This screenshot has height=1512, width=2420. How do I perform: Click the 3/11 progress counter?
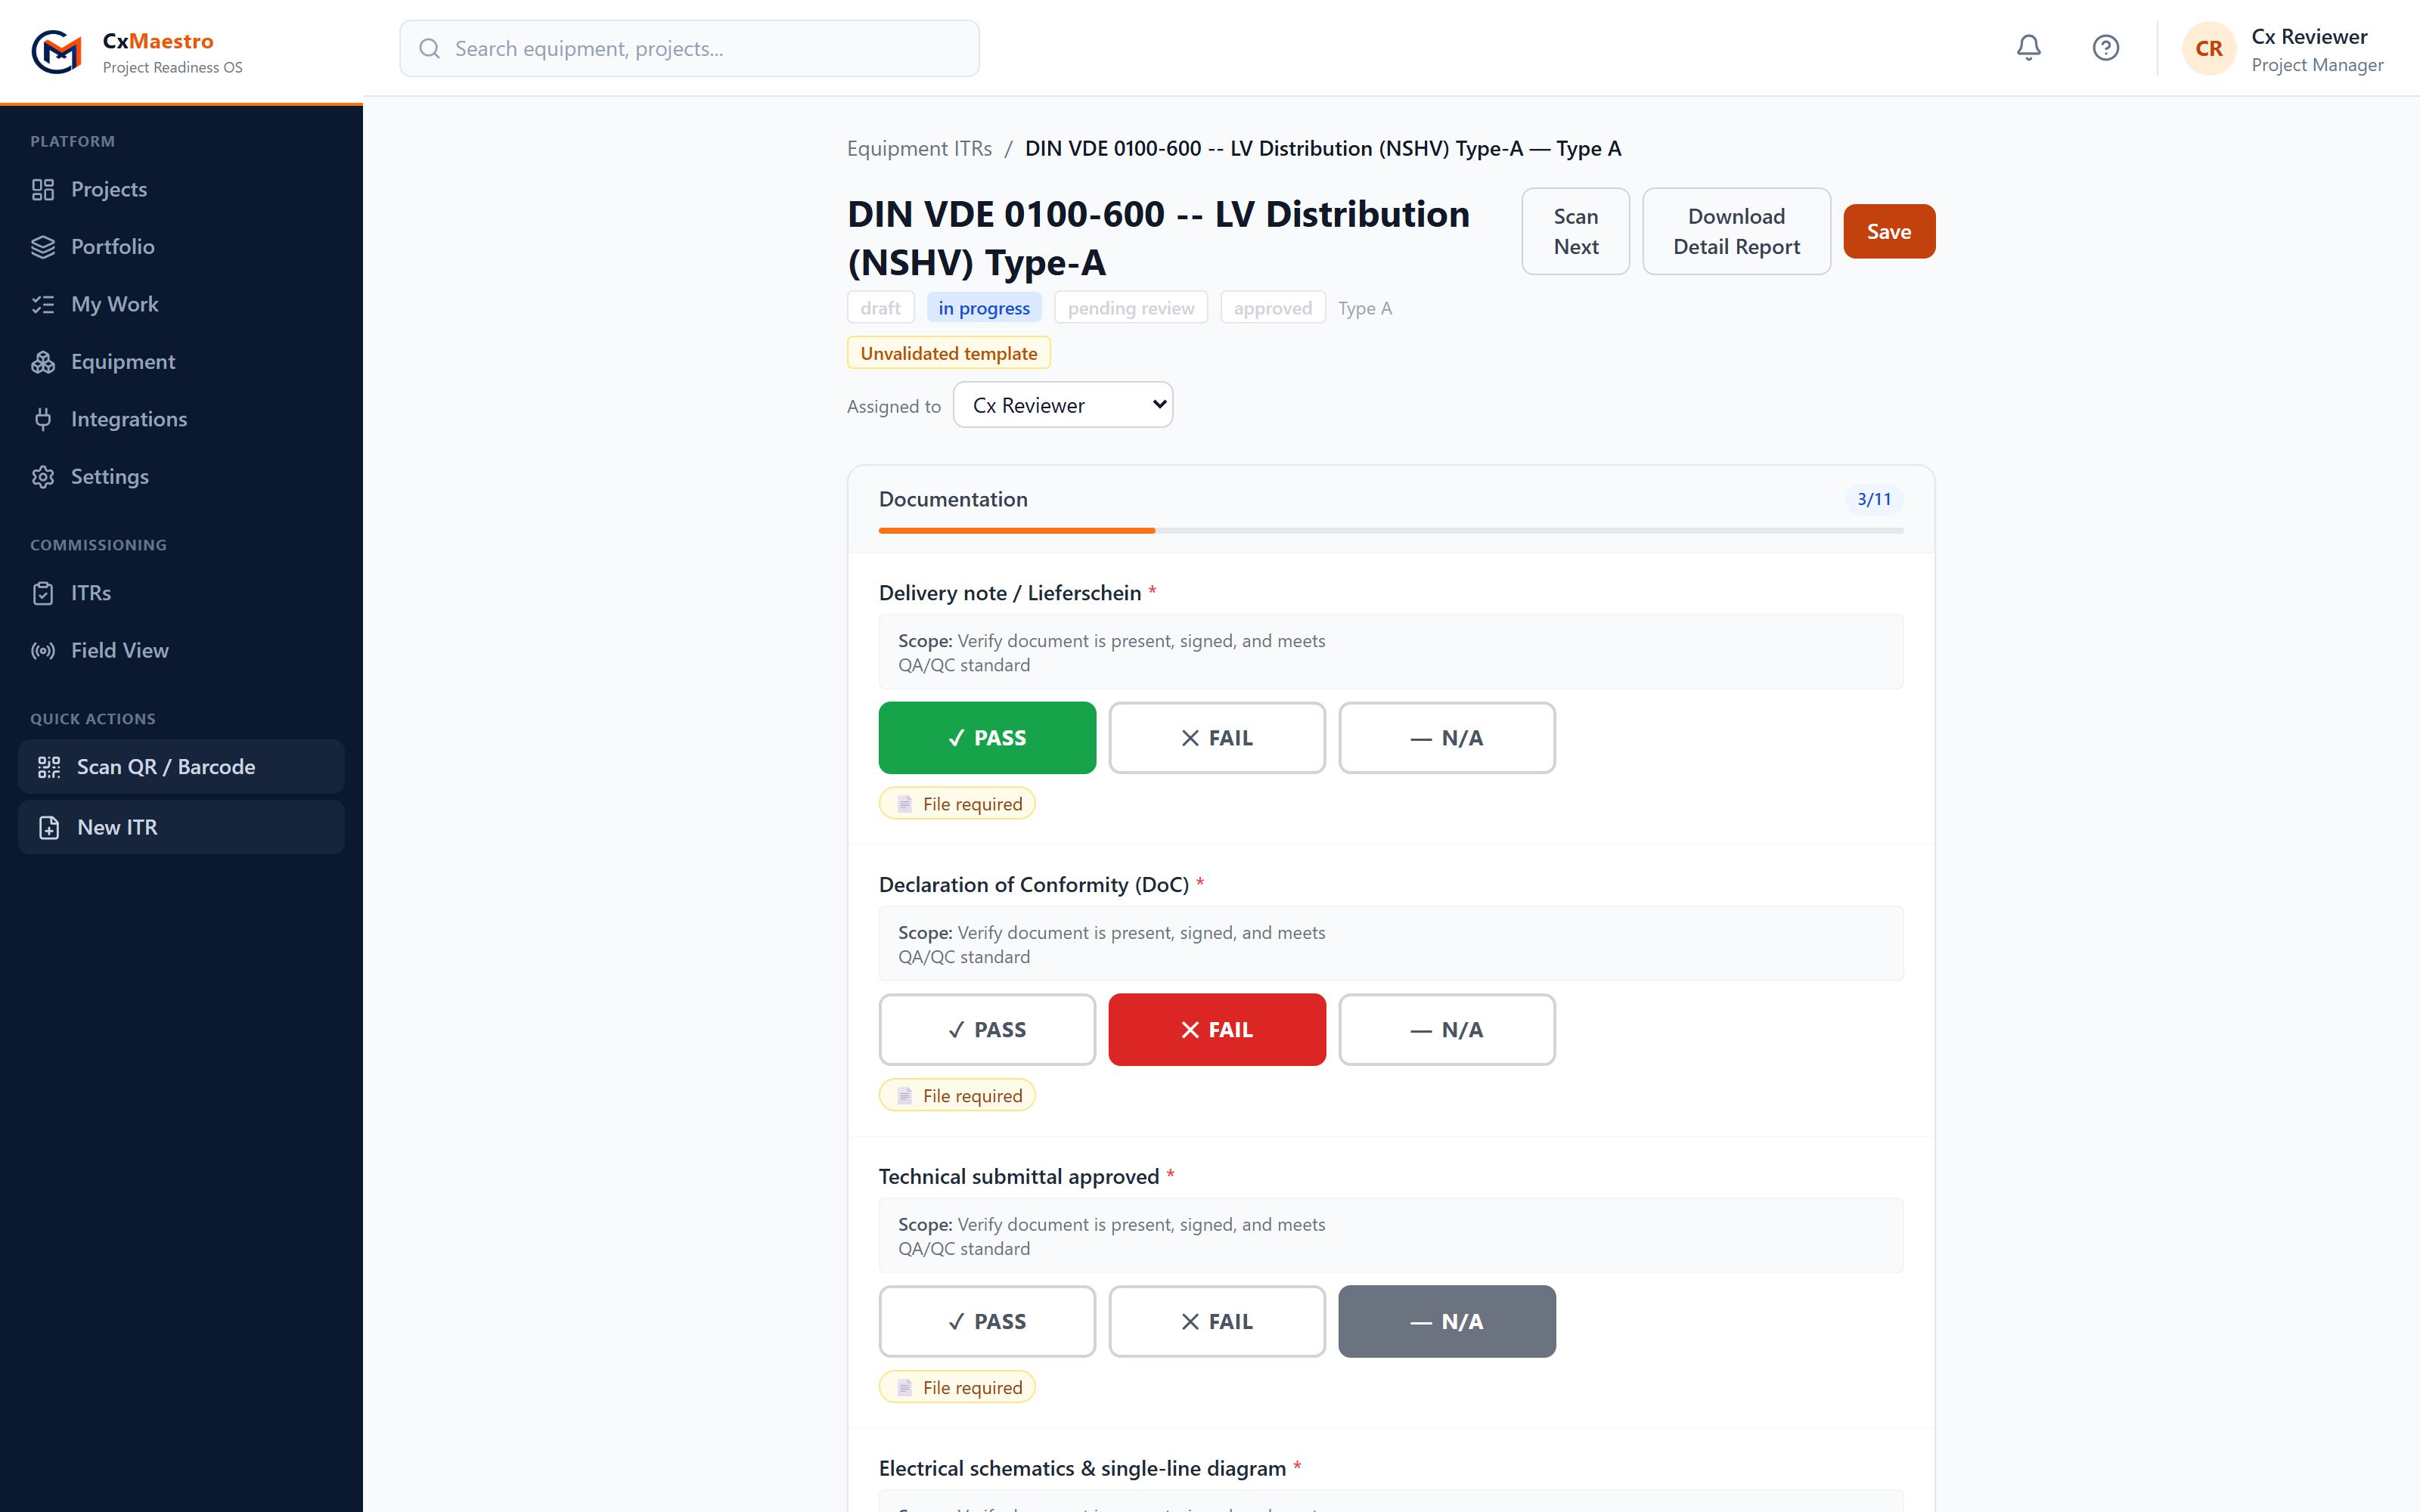tap(1874, 499)
